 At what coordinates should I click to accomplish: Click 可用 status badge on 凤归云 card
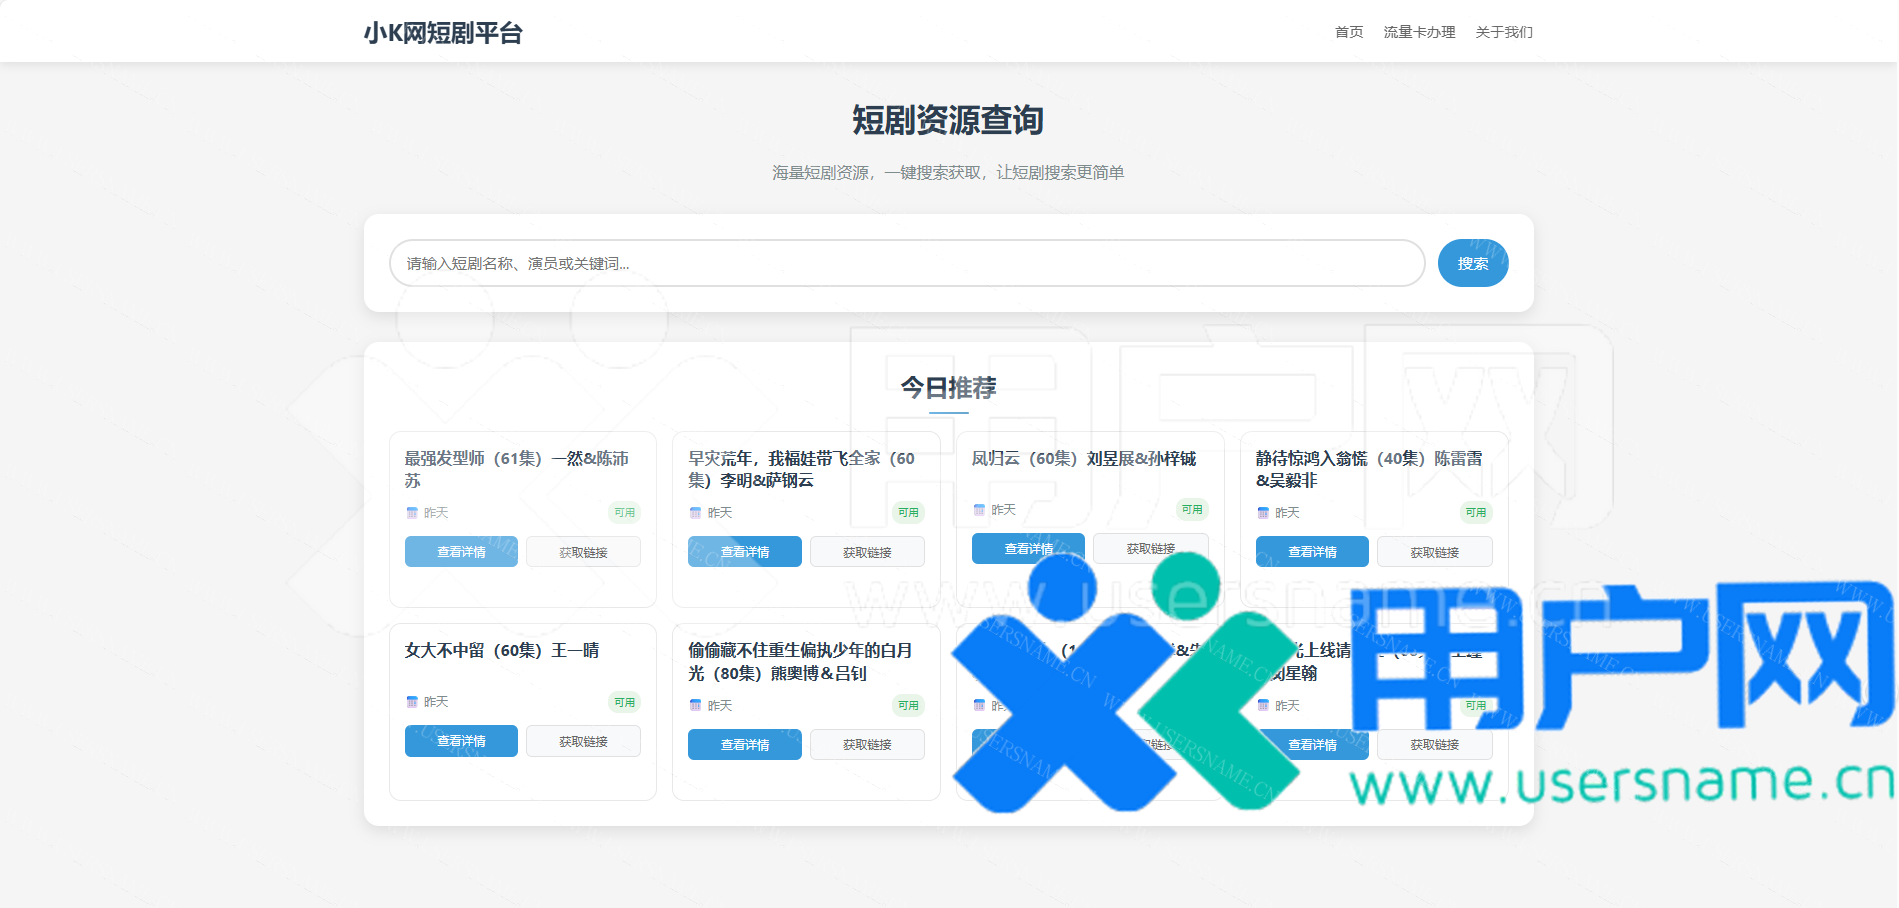1191,510
